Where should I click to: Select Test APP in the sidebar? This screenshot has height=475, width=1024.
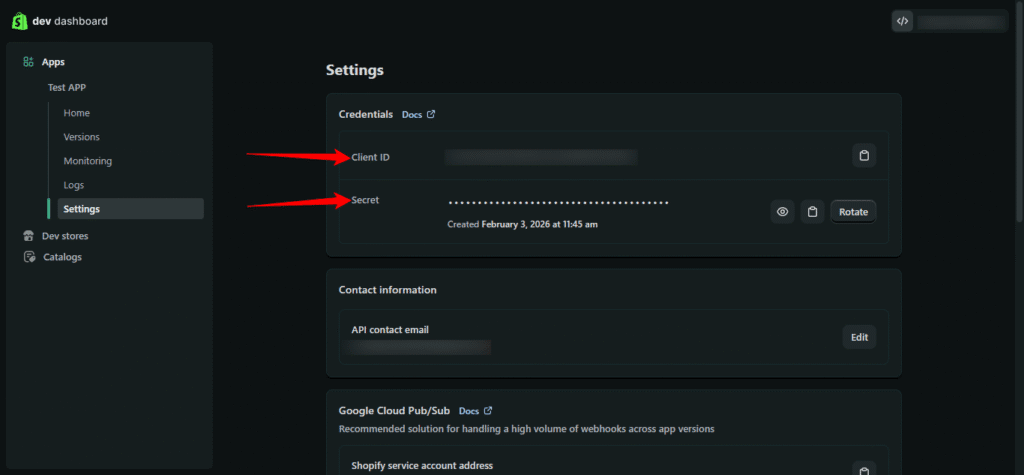(67, 87)
